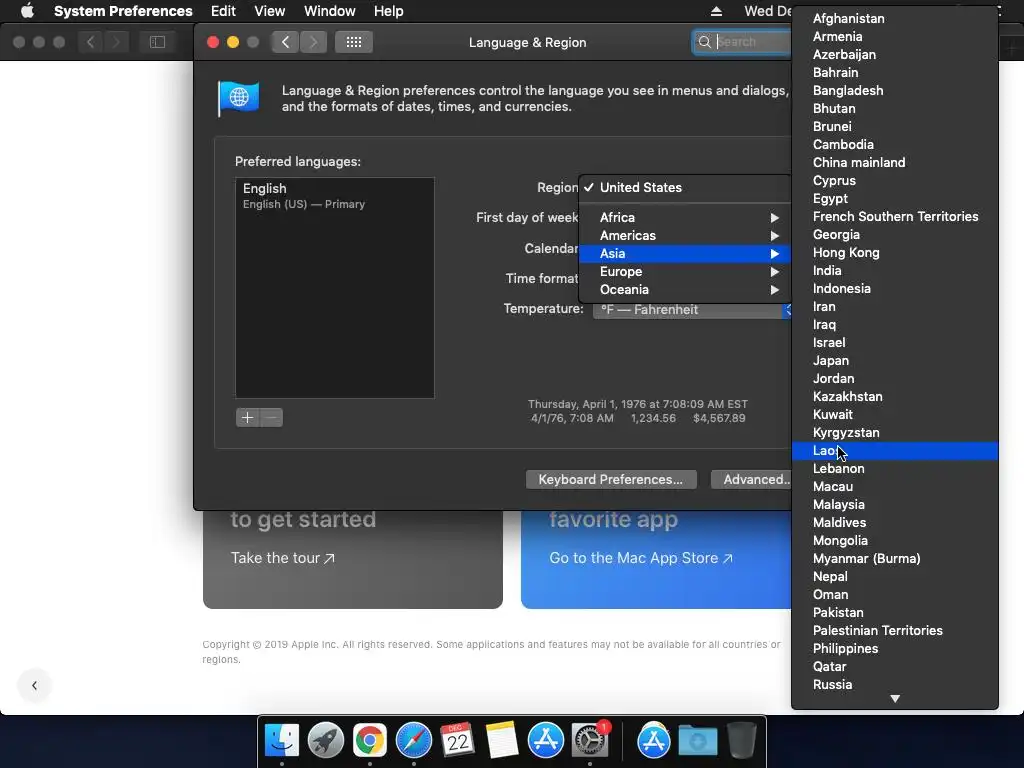Expand the Americas submenu

[x=685, y=236]
